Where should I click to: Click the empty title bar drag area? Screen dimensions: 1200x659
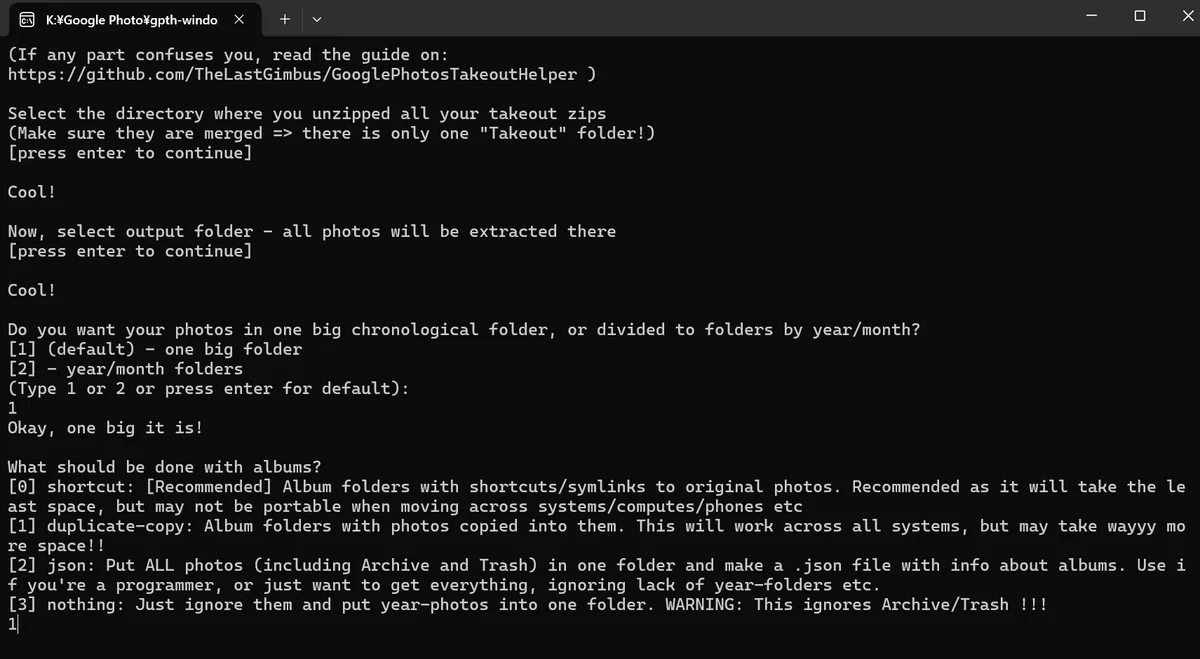tap(700, 18)
